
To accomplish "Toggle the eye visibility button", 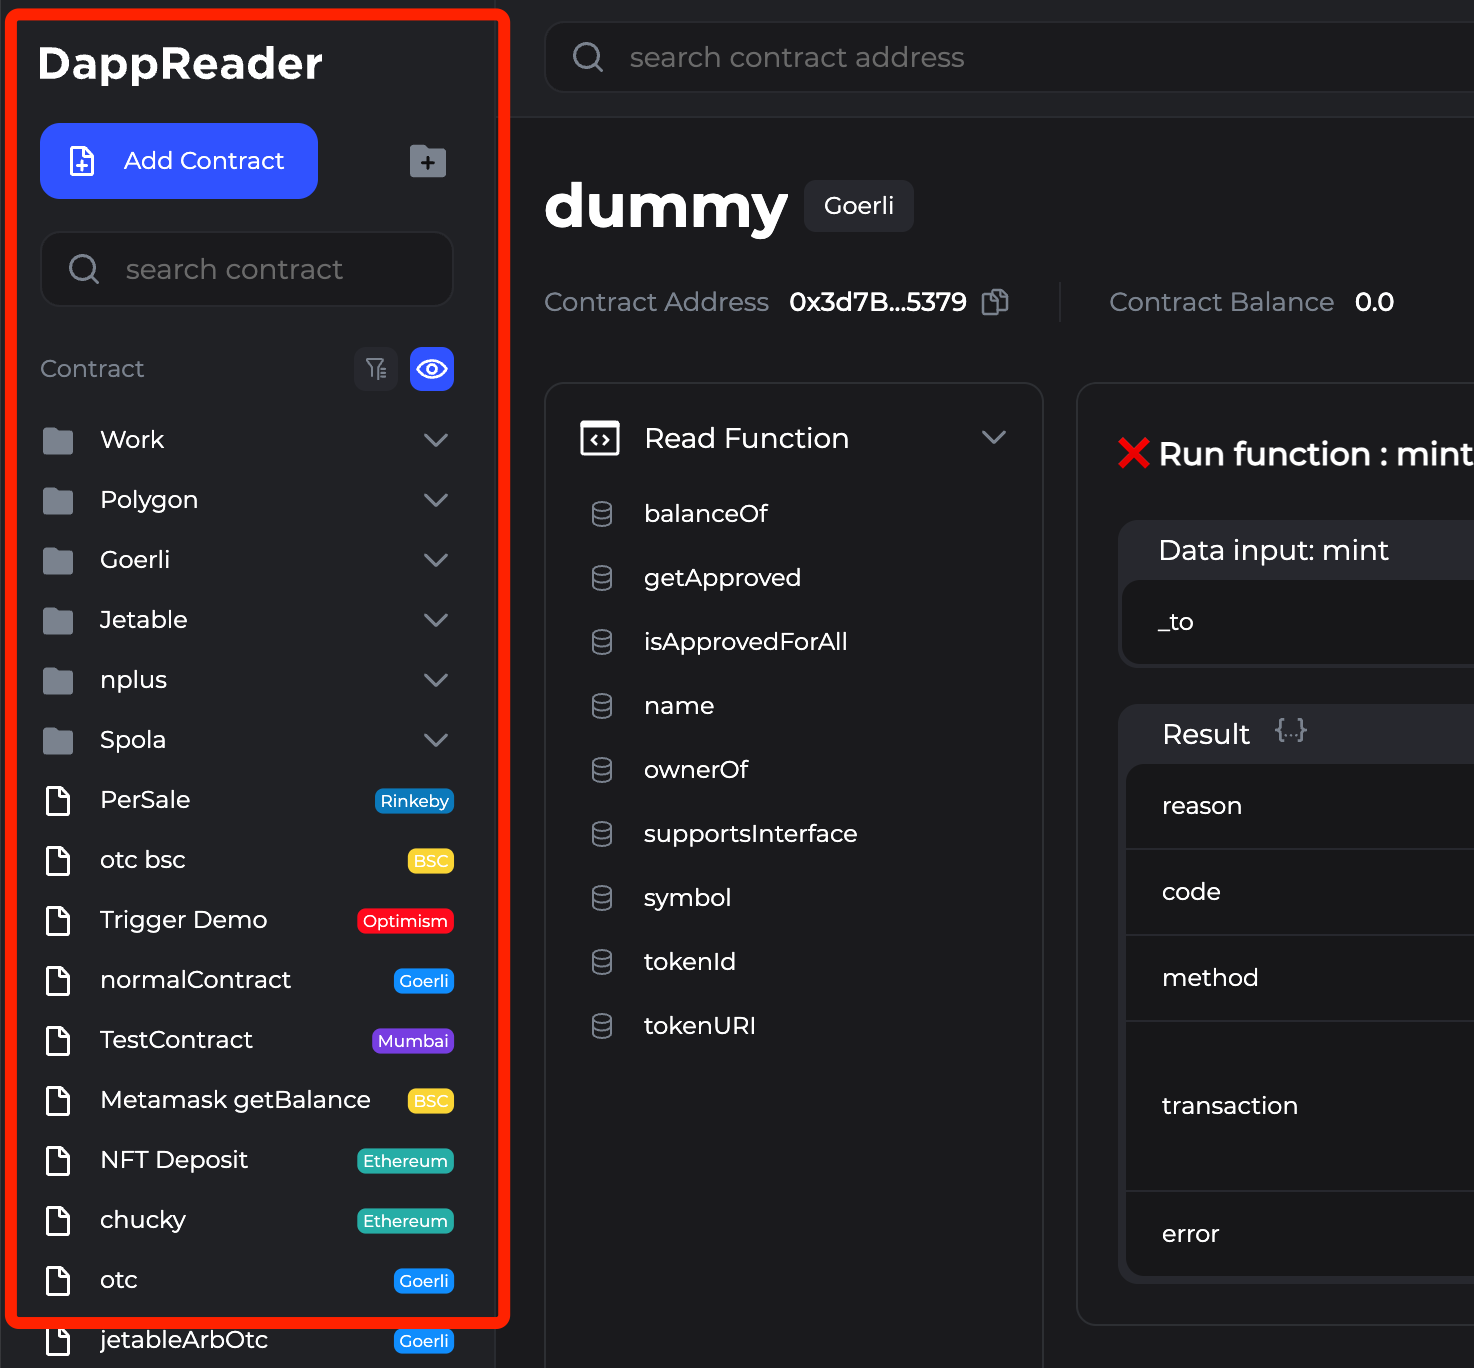I will [432, 369].
